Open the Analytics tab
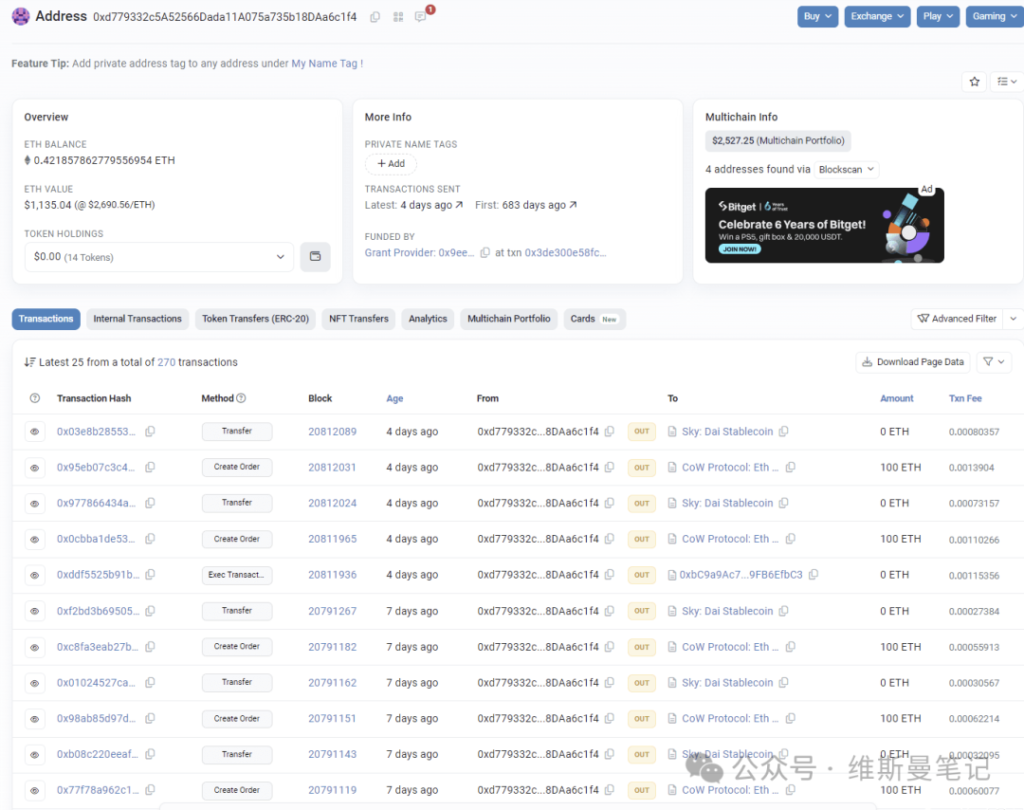This screenshot has height=810, width=1024. coord(428,319)
